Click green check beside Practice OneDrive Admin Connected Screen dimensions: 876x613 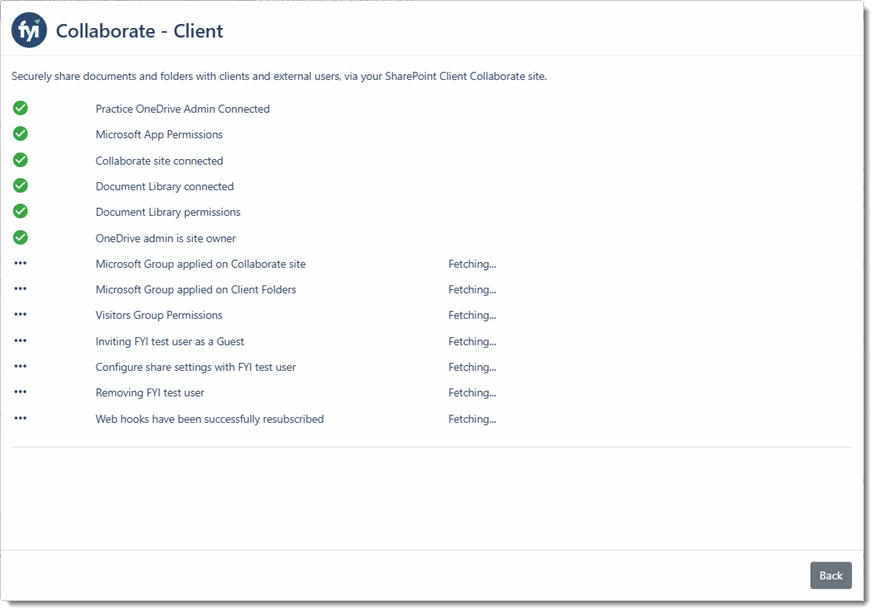[x=21, y=108]
